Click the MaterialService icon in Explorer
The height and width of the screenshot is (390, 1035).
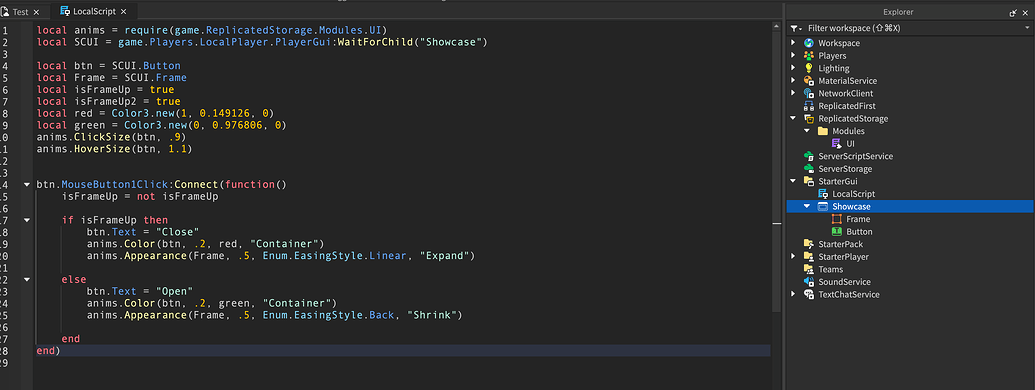point(809,81)
